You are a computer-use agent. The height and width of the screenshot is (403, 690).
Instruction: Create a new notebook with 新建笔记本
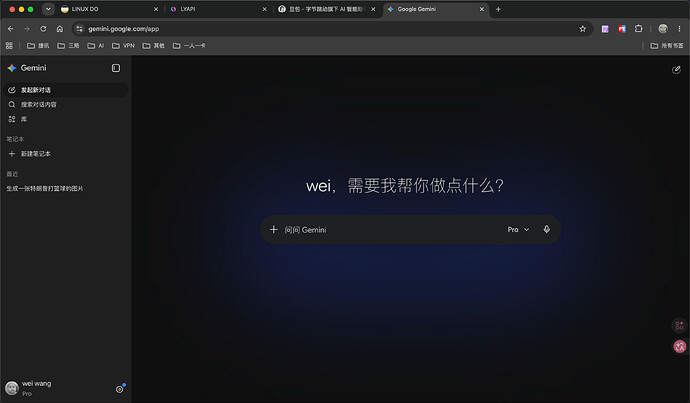coord(66,154)
